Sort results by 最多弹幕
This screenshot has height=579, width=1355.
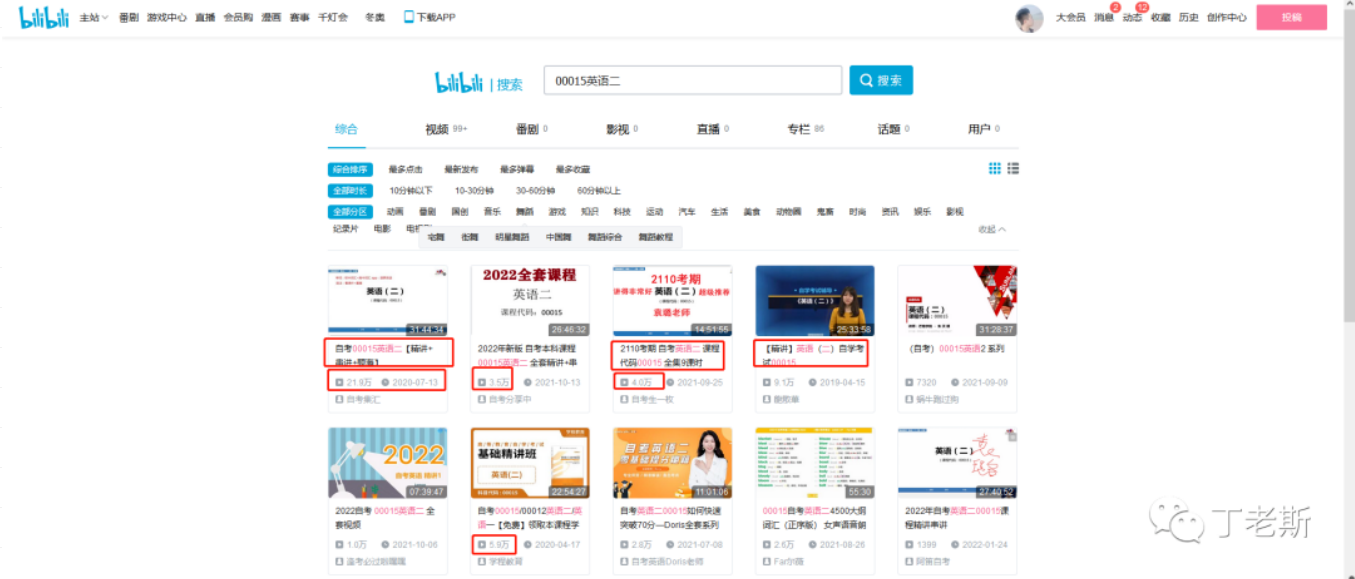coord(517,170)
